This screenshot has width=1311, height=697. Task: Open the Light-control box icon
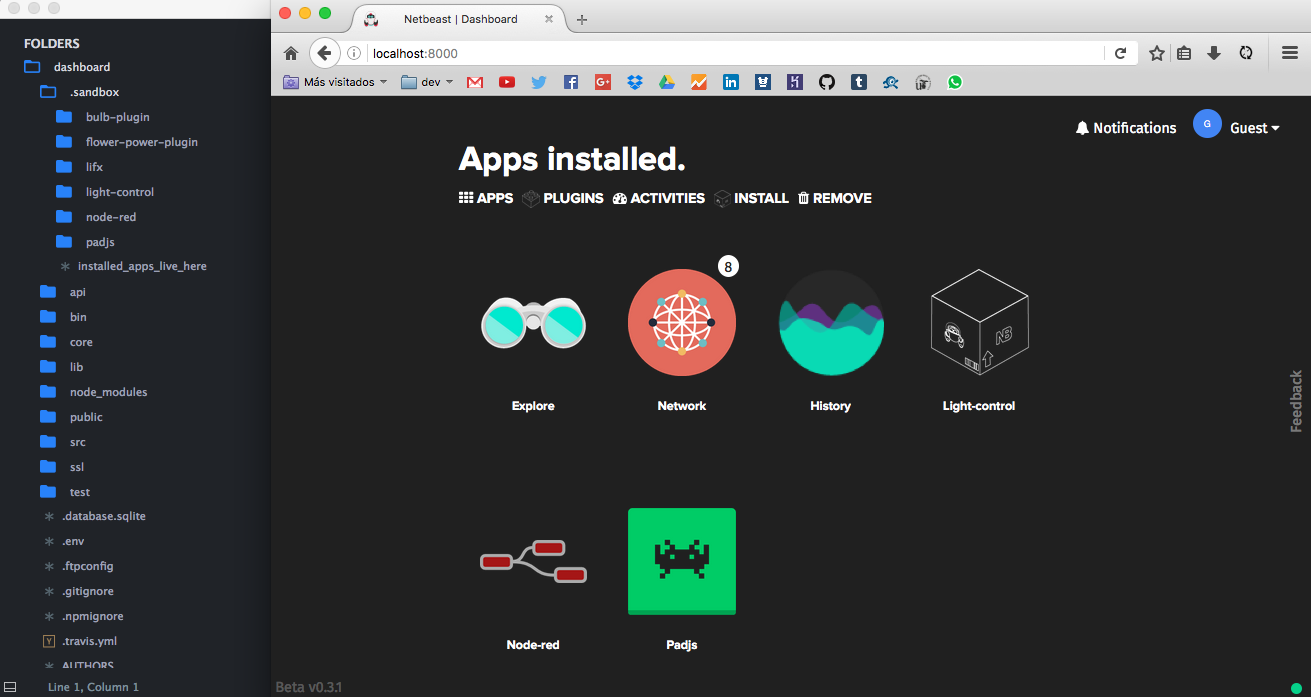[979, 323]
